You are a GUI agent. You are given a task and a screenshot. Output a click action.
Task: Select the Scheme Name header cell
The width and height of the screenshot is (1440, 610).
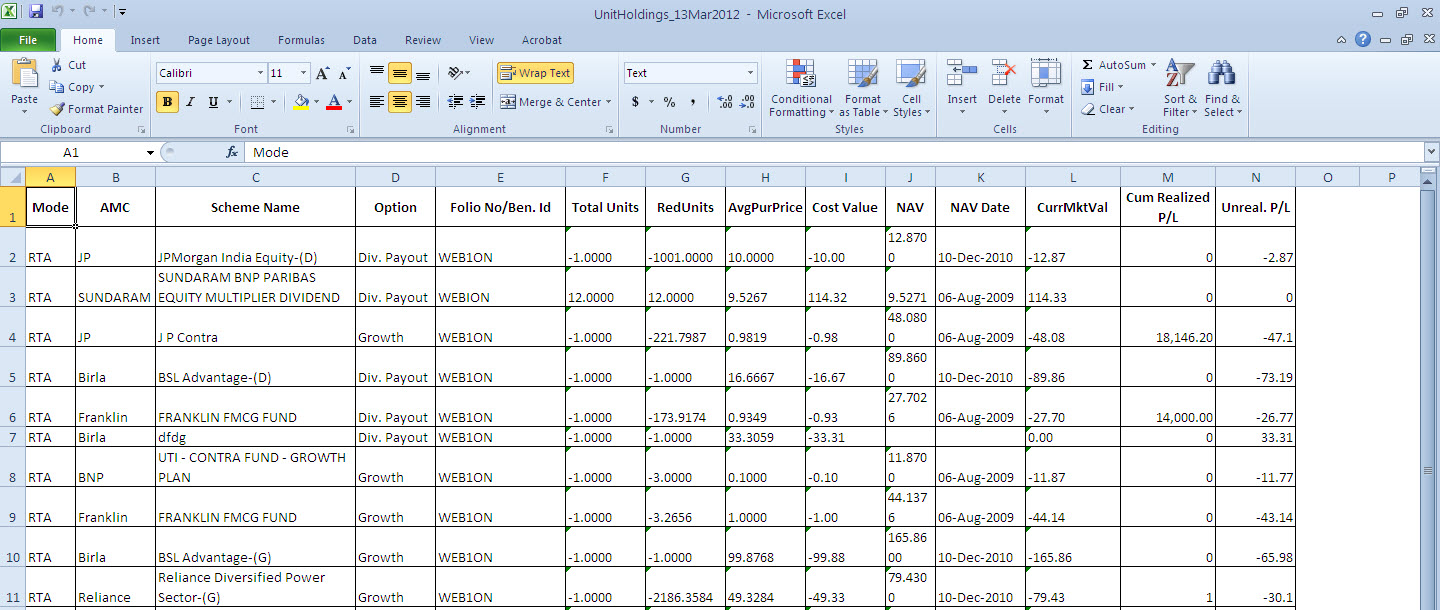click(x=255, y=207)
